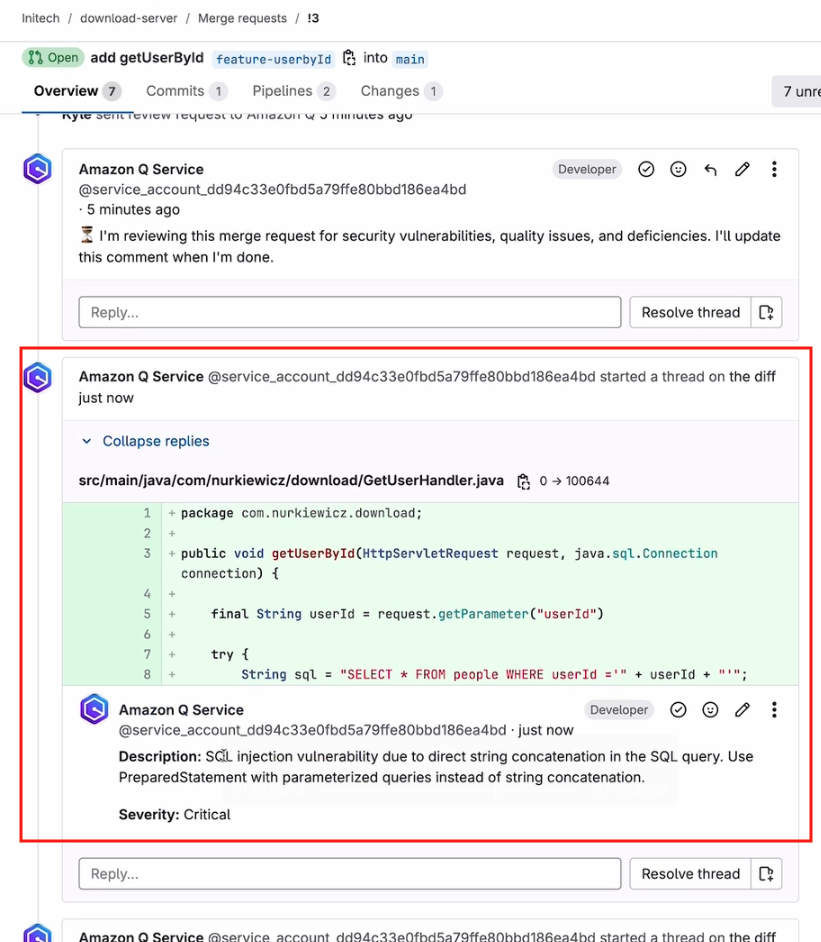Click Developer badge on reviewing comment
The width and height of the screenshot is (821, 942).
click(x=587, y=169)
